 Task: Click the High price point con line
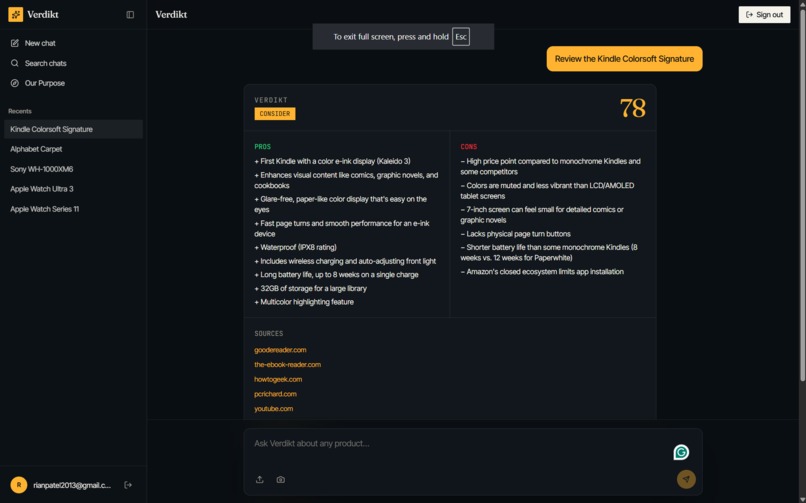pyautogui.click(x=551, y=166)
